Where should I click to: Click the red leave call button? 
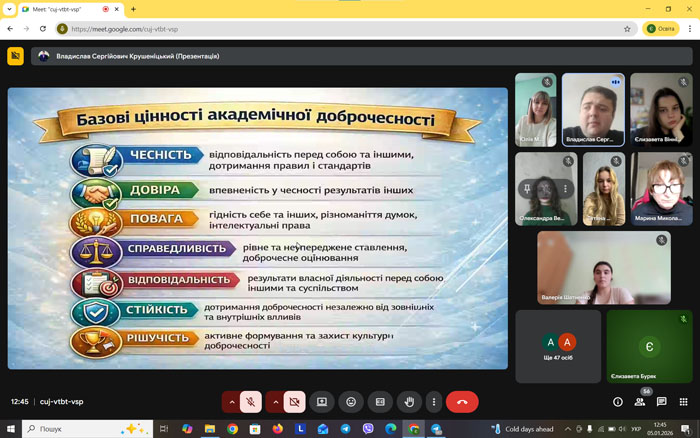(x=462, y=401)
